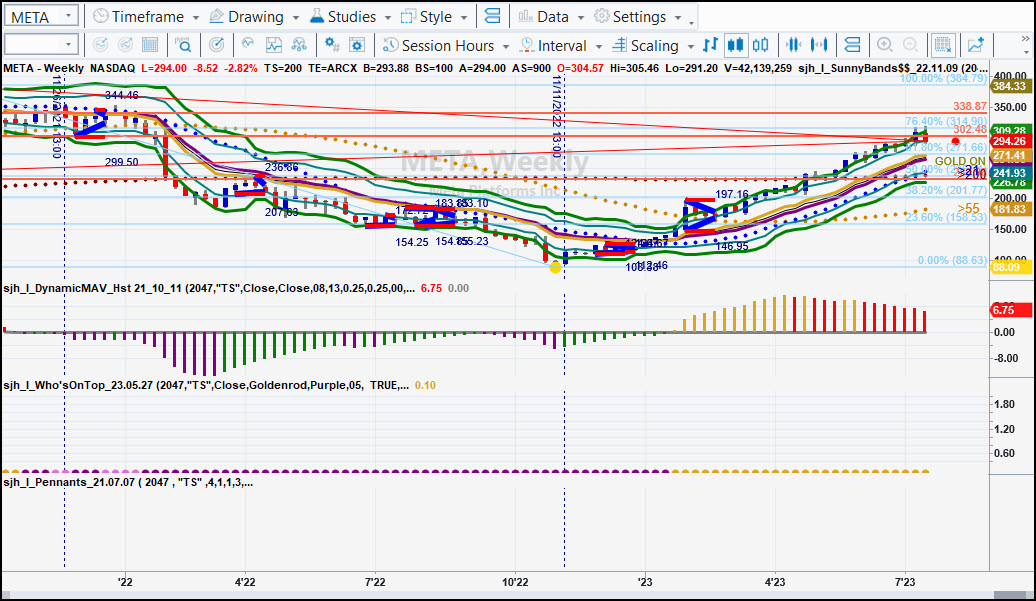
Task: Click the 0.00% (88.63) Fibonacci label
Action: pos(952,260)
